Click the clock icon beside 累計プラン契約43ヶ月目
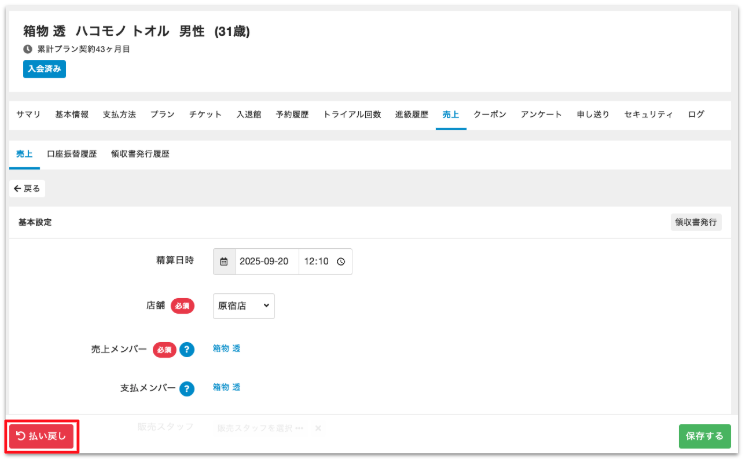This screenshot has height=459, width=744. point(27,49)
